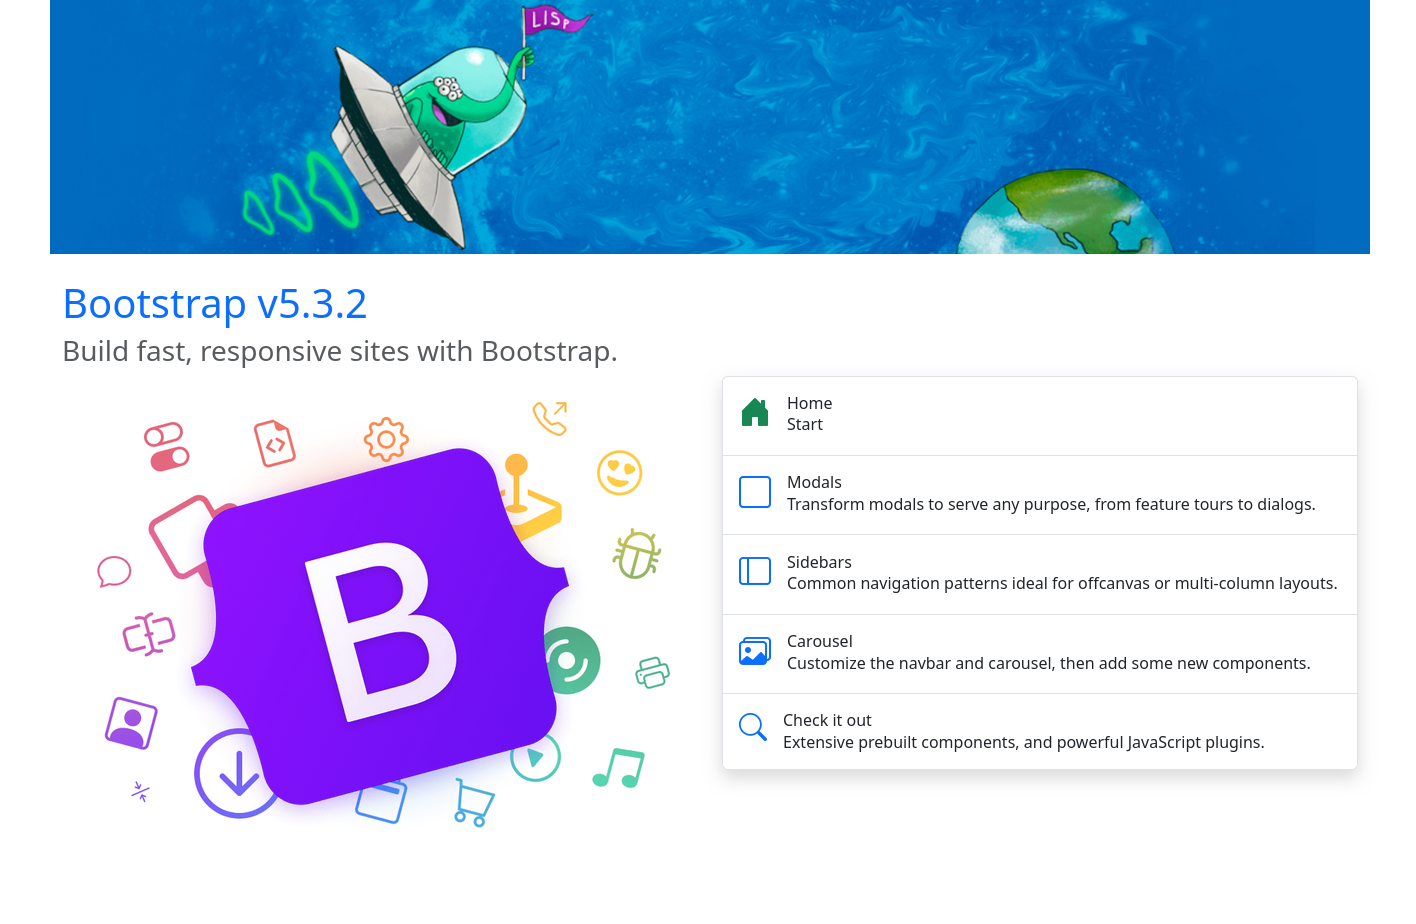
Task: Click 'Build fast, responsive sites with Bootstrap.' text
Action: click(340, 352)
